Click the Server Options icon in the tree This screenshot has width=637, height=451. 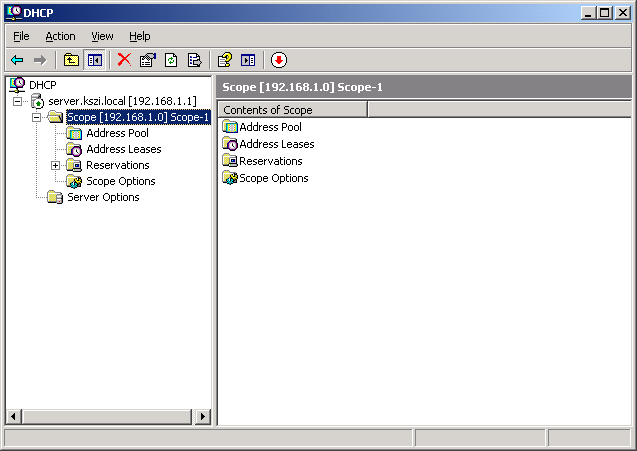click(55, 197)
